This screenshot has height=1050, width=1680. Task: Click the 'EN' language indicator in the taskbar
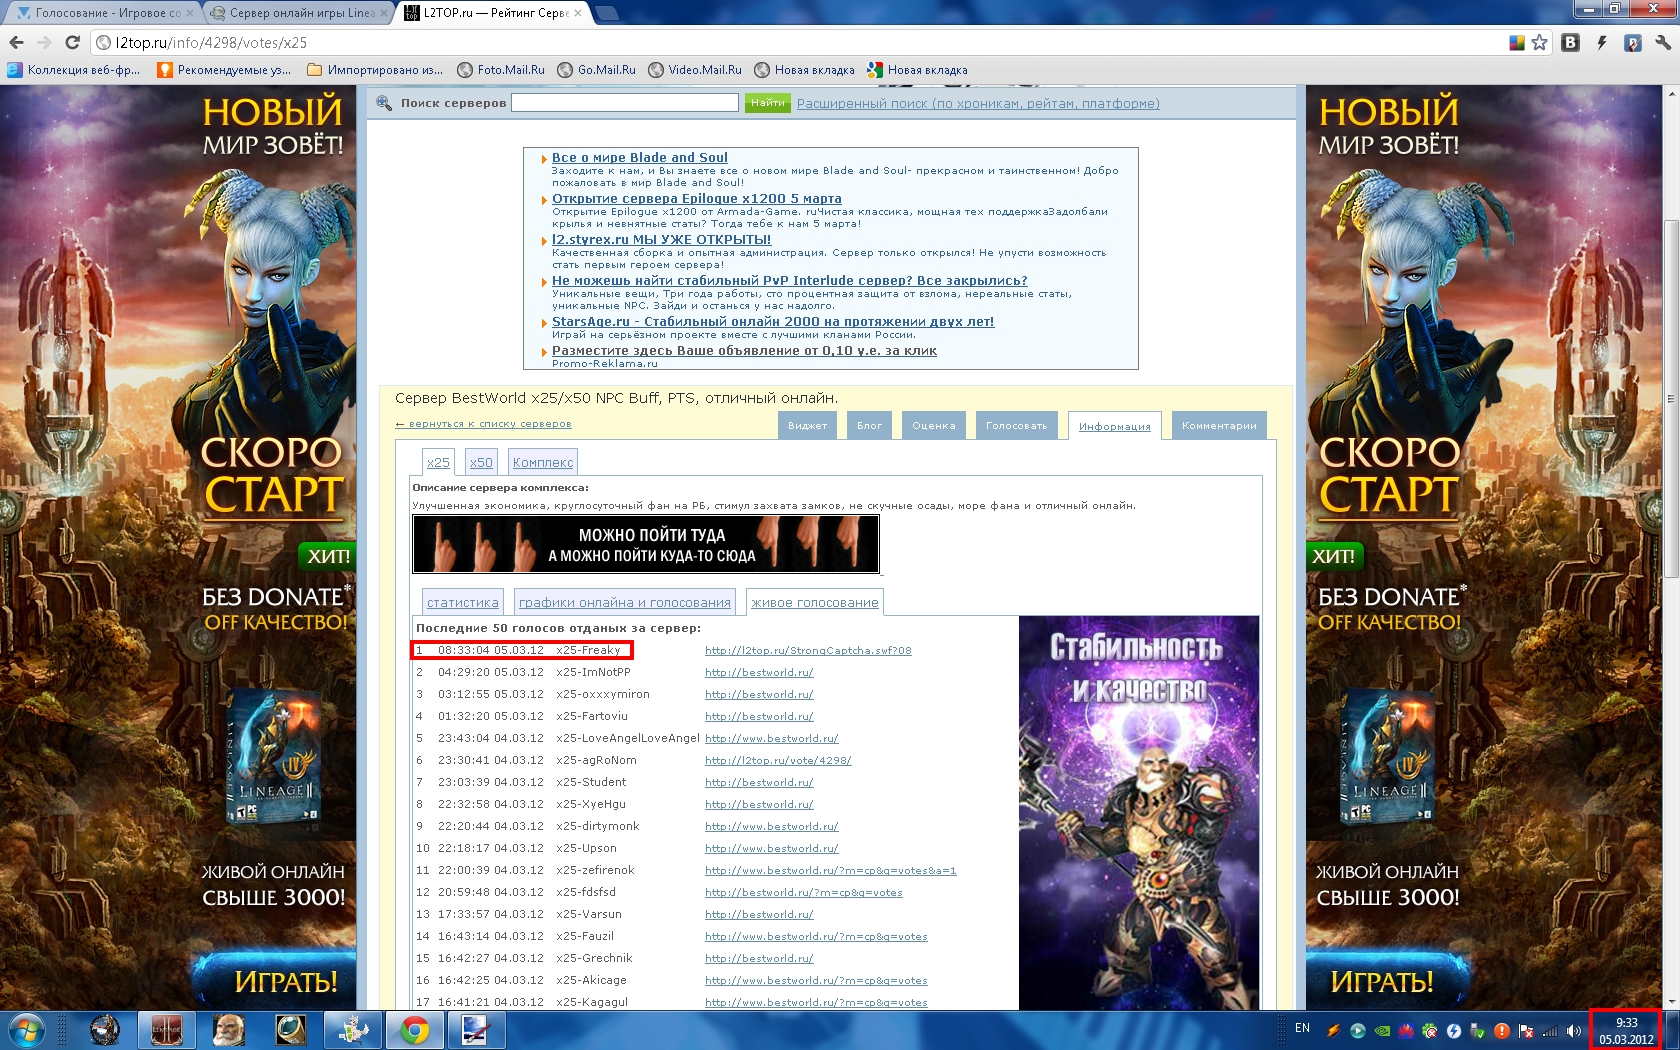coord(1302,1028)
